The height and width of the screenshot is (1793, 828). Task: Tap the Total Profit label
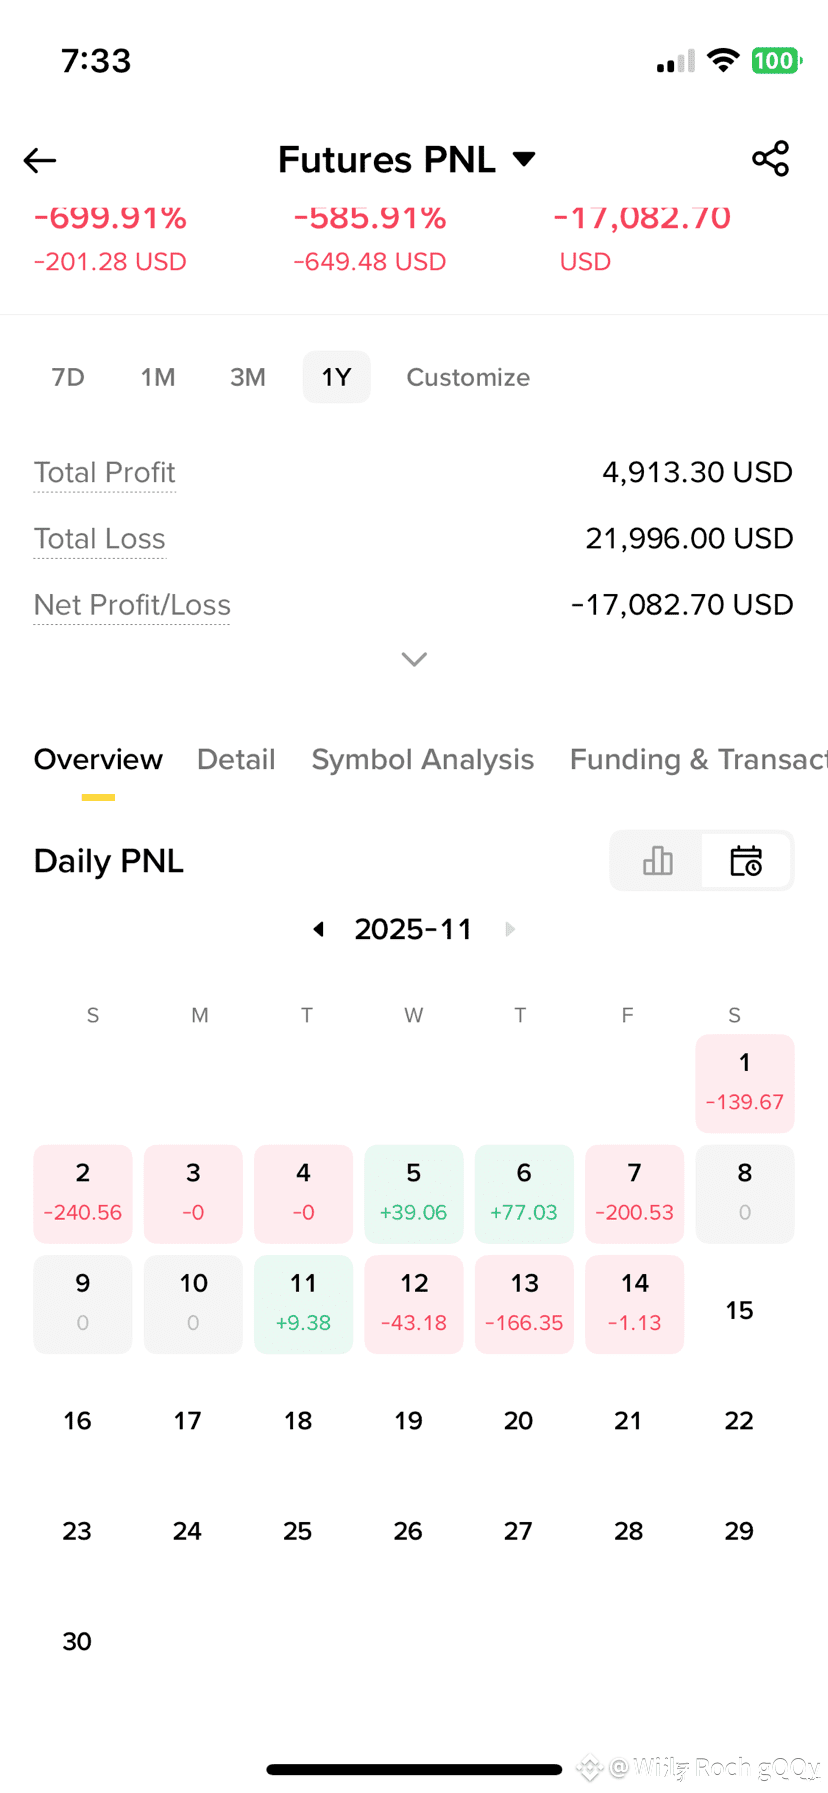point(105,472)
